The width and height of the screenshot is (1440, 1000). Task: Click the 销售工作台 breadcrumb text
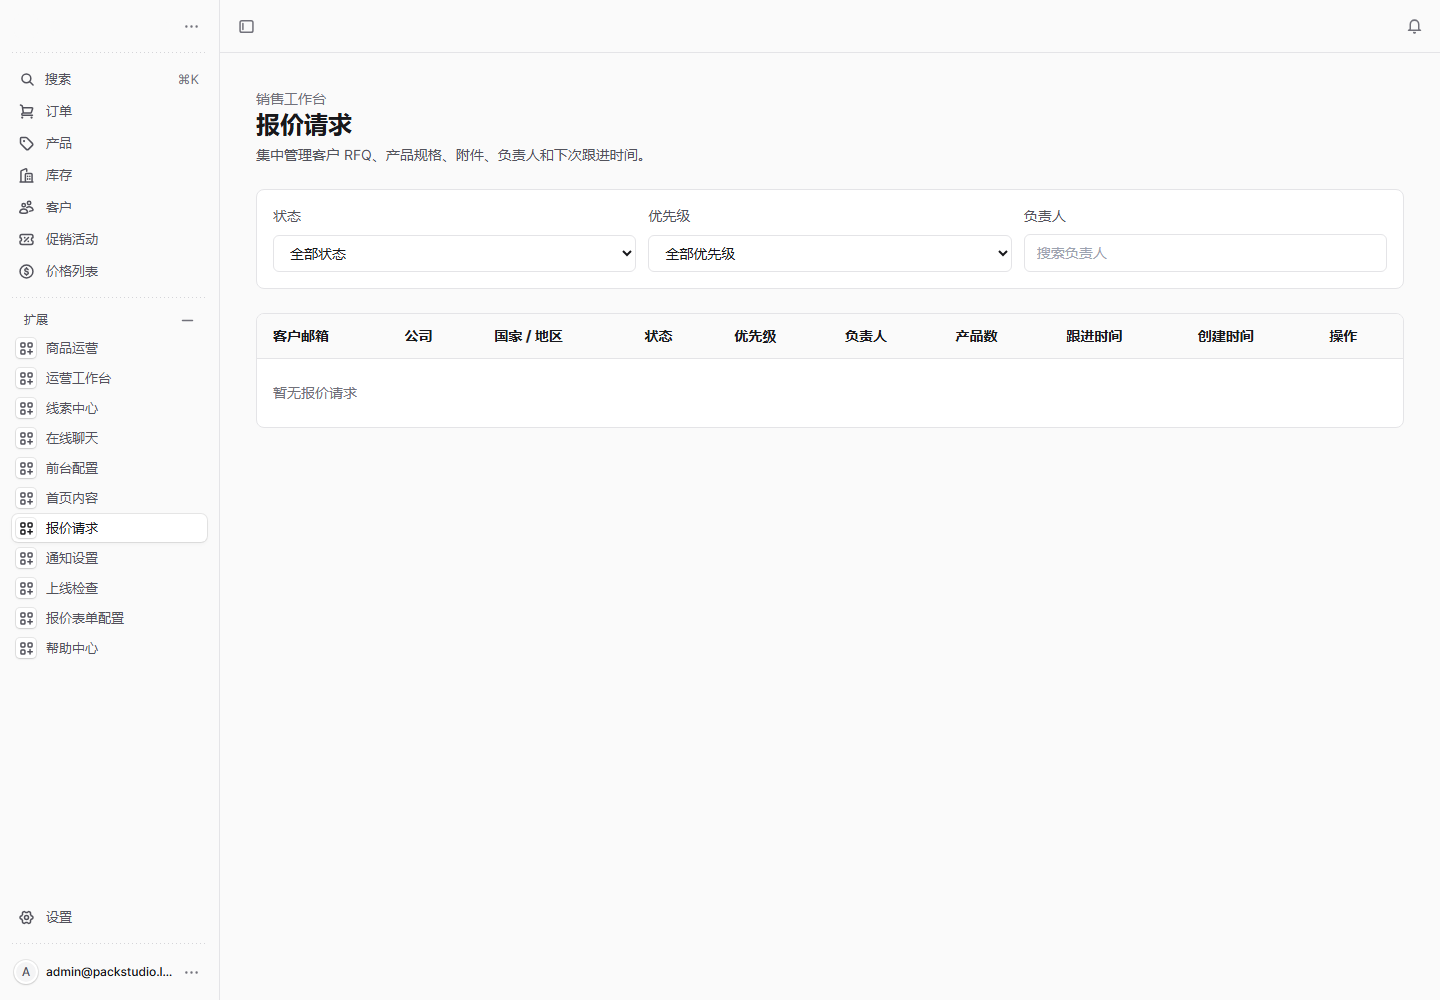coord(291,99)
